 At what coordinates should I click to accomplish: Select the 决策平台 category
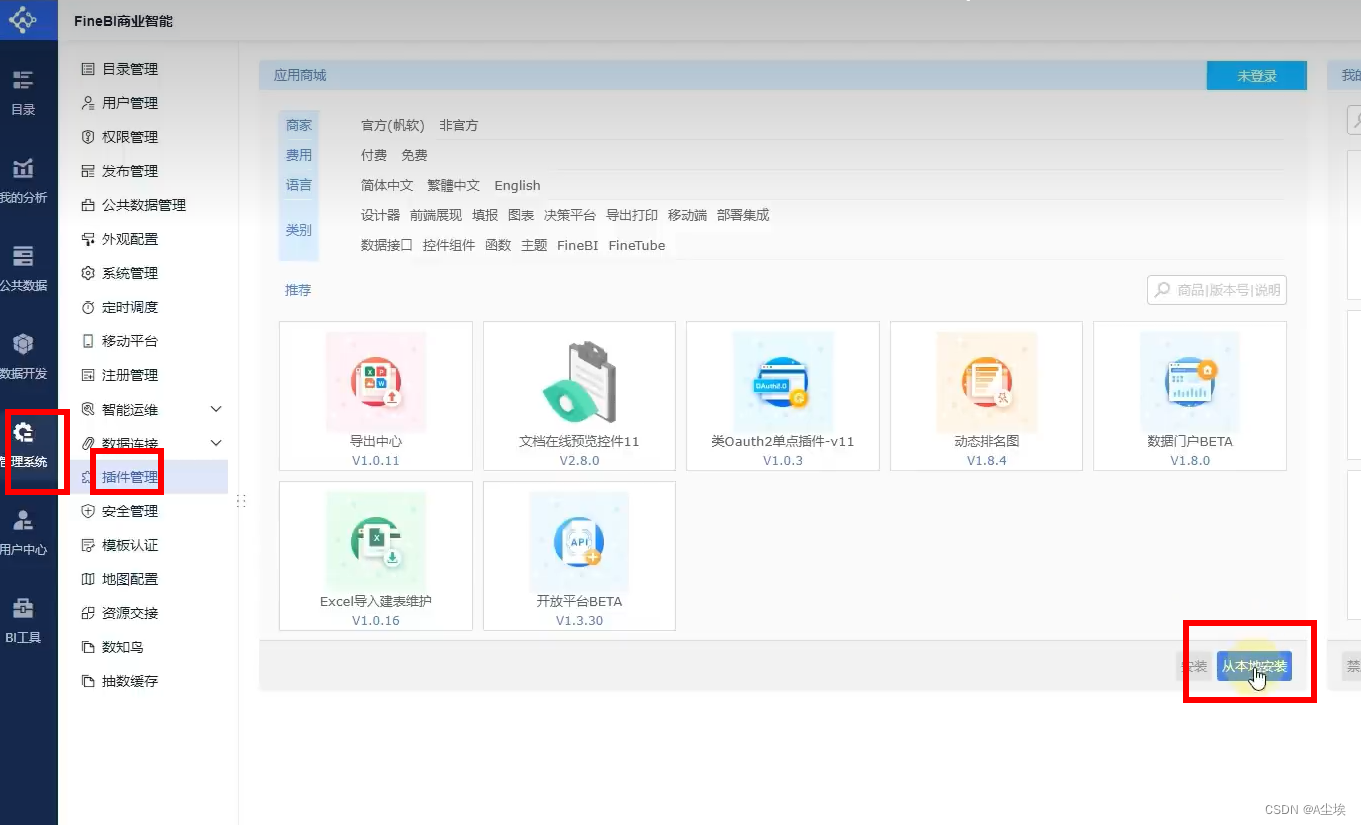(x=570, y=215)
